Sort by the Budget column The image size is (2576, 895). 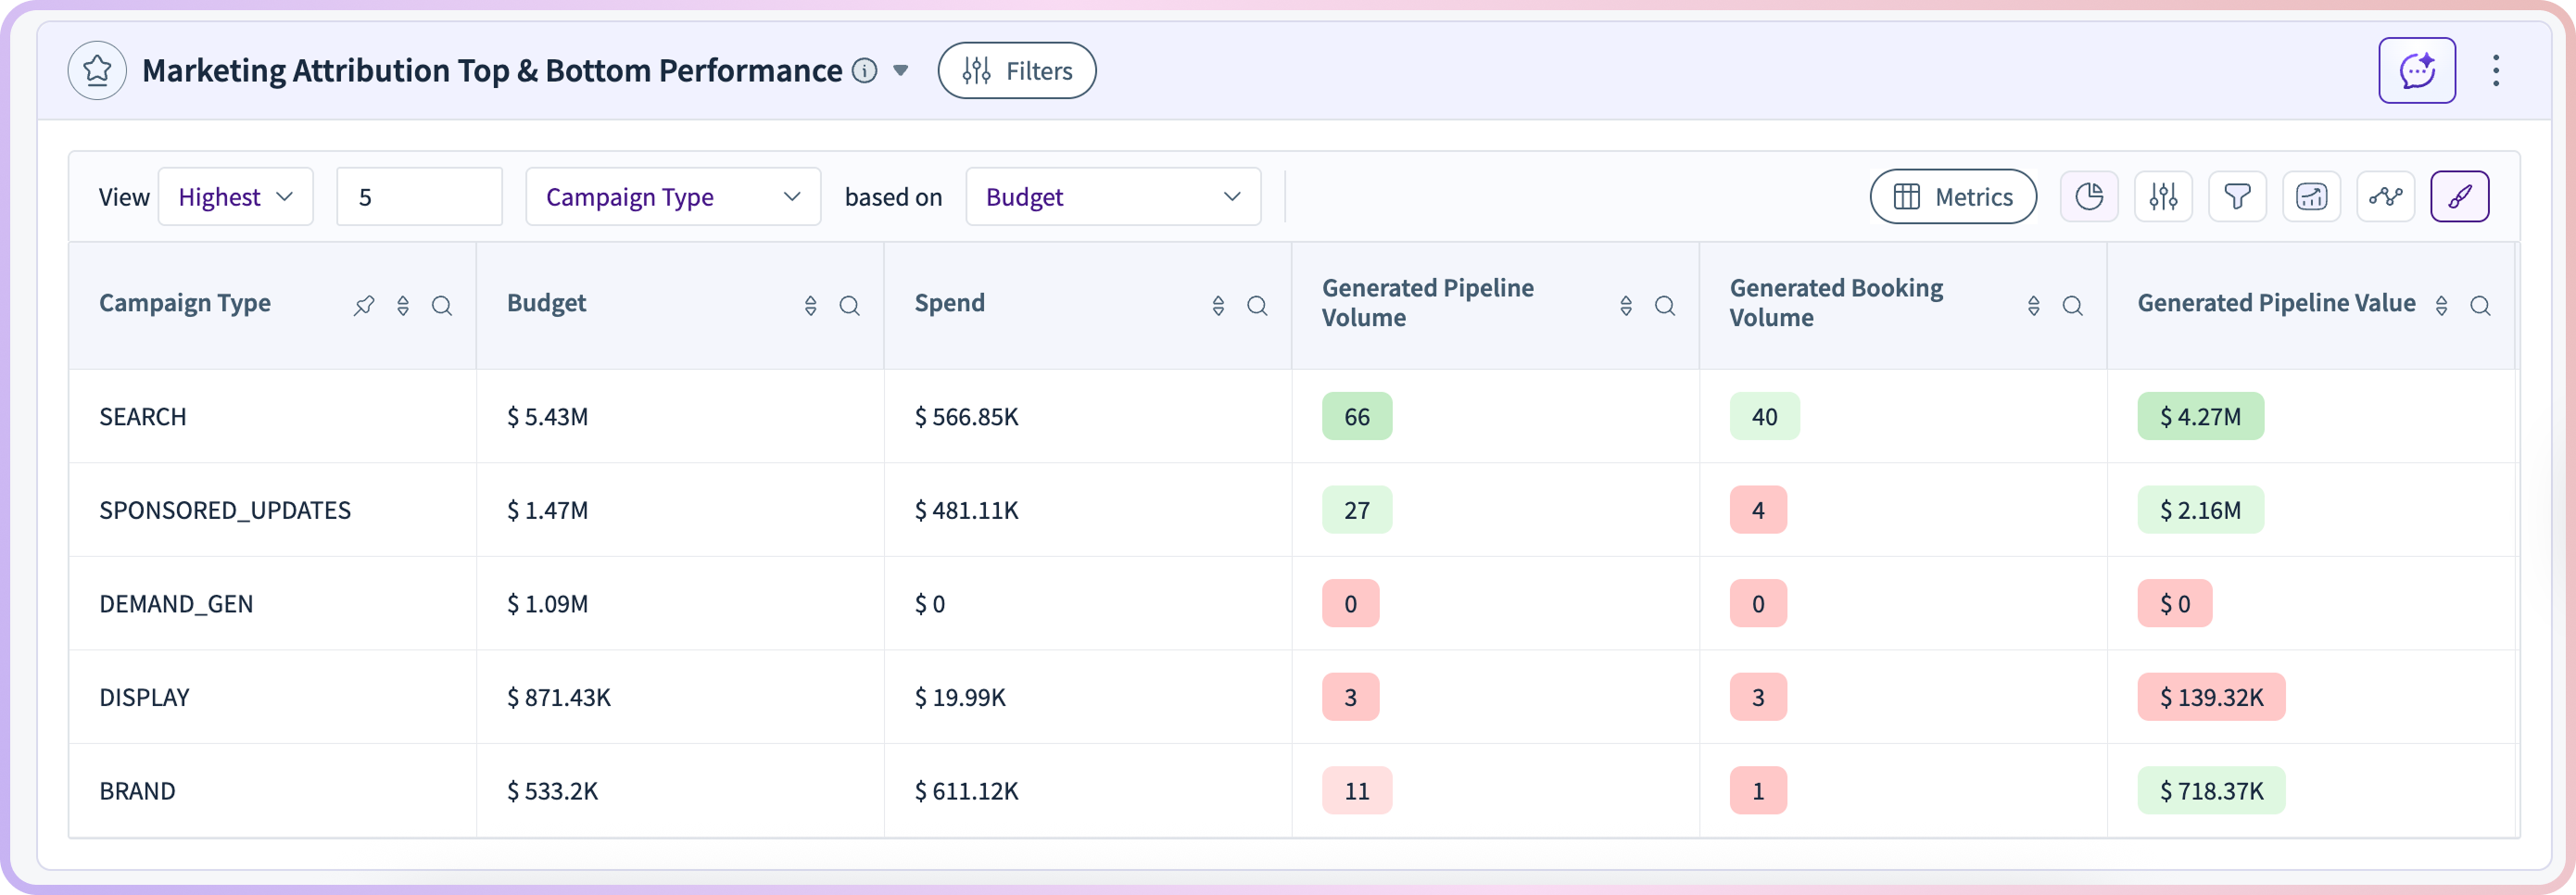coord(811,306)
